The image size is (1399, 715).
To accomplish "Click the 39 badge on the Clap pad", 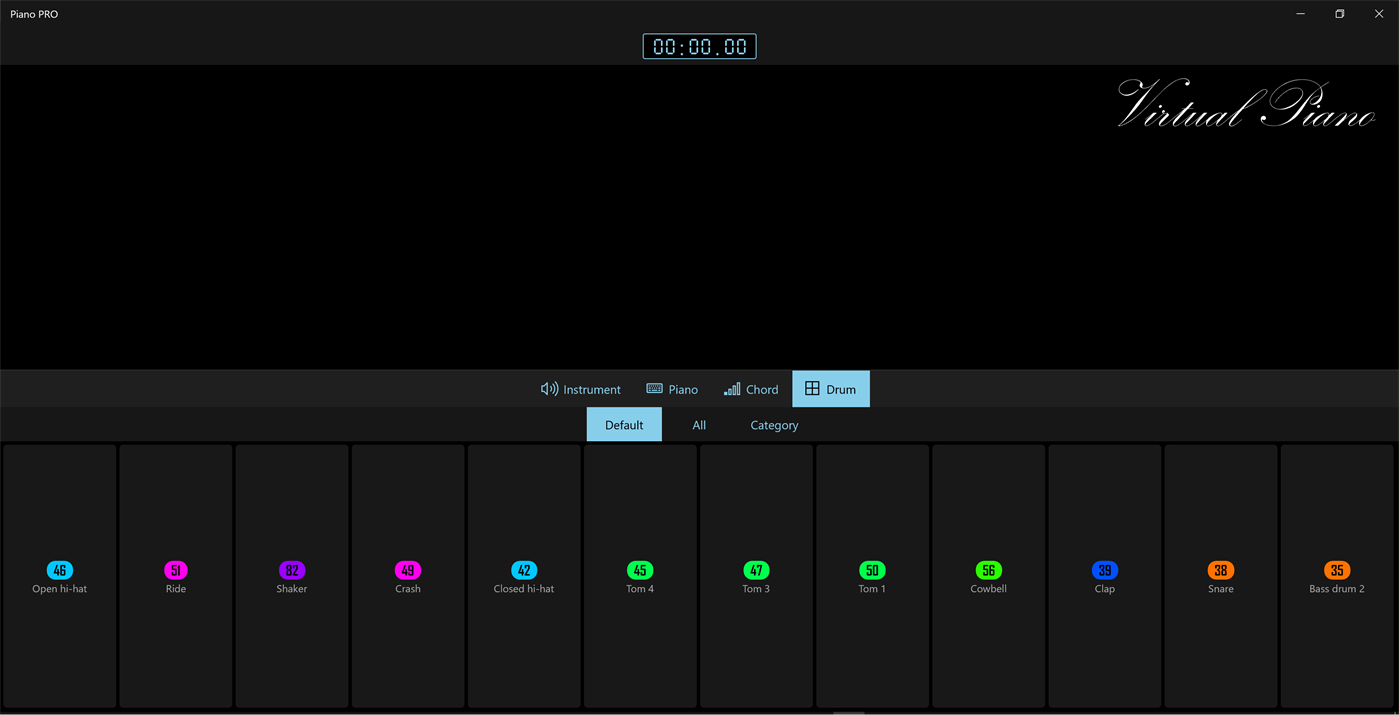I will [1104, 569].
